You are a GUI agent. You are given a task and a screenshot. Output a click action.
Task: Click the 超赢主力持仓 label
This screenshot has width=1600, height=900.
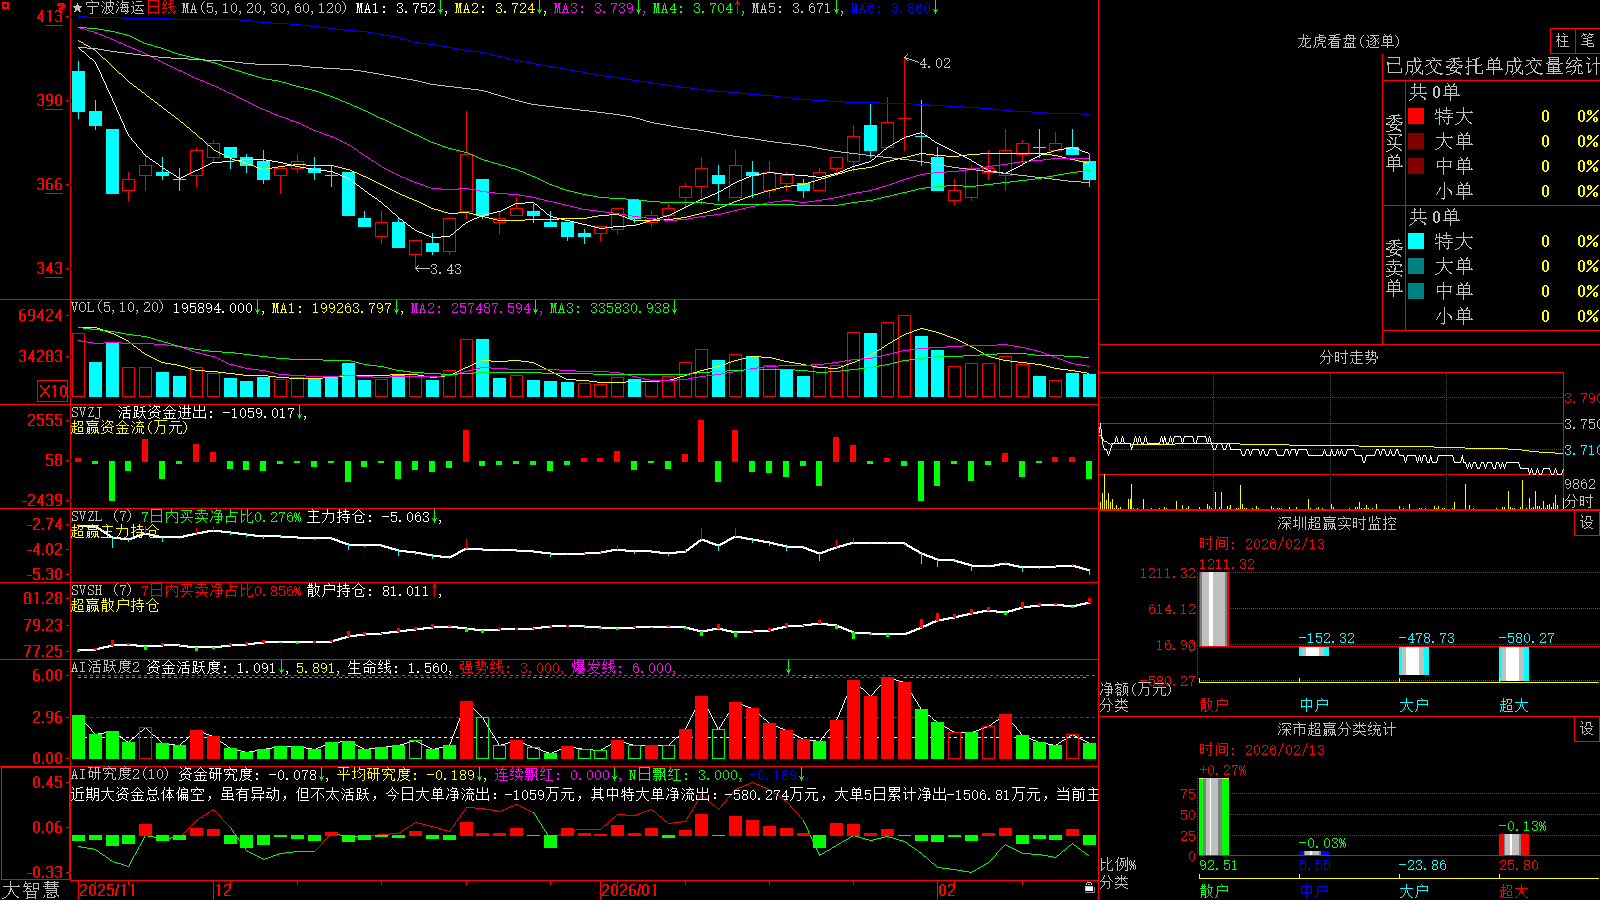point(115,531)
